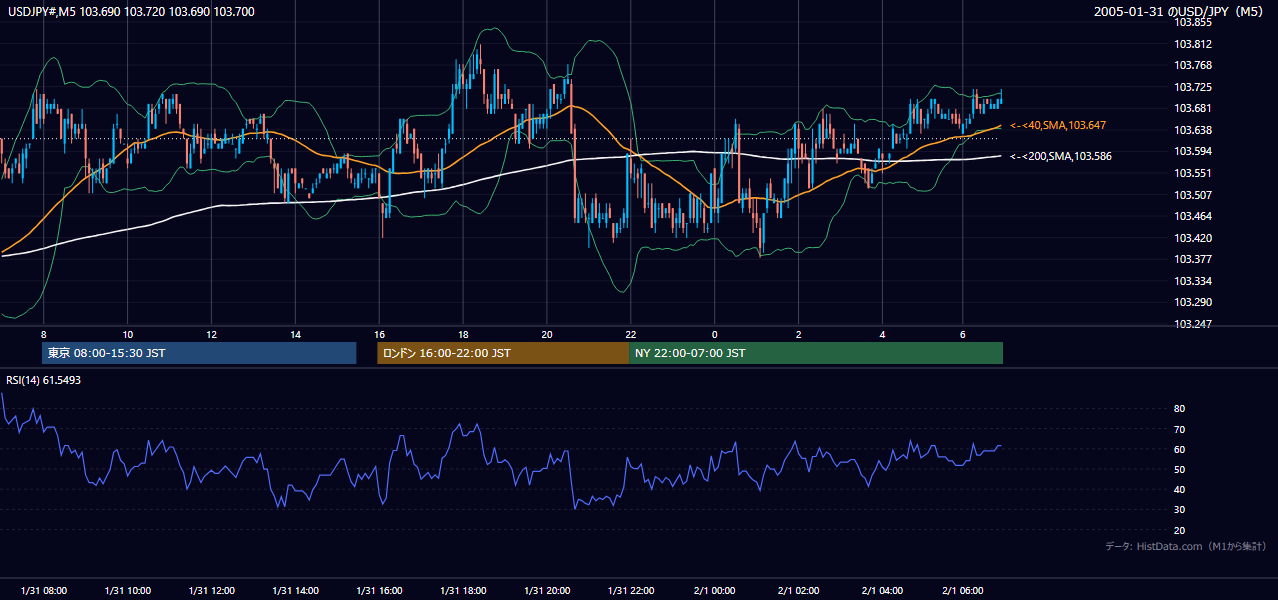Click the 103.594 price axis label

[1192, 152]
